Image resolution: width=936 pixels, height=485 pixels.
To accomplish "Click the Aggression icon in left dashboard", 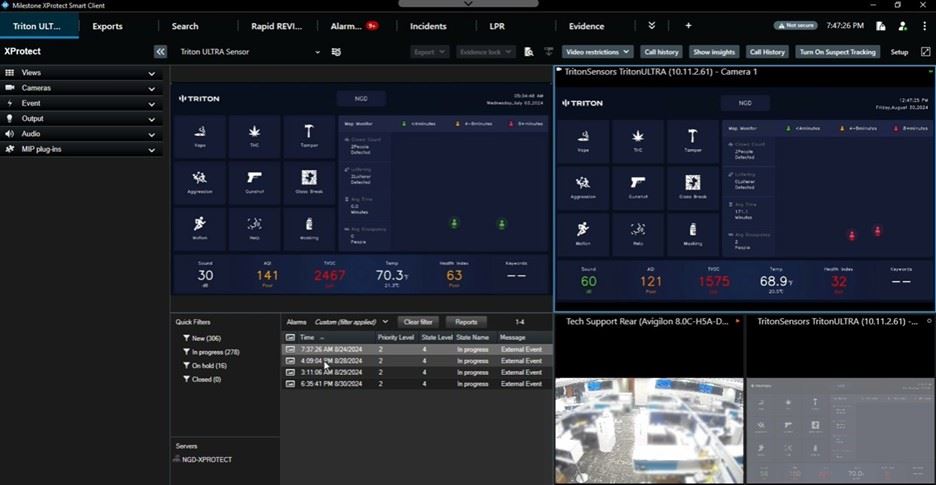I will coord(200,178).
